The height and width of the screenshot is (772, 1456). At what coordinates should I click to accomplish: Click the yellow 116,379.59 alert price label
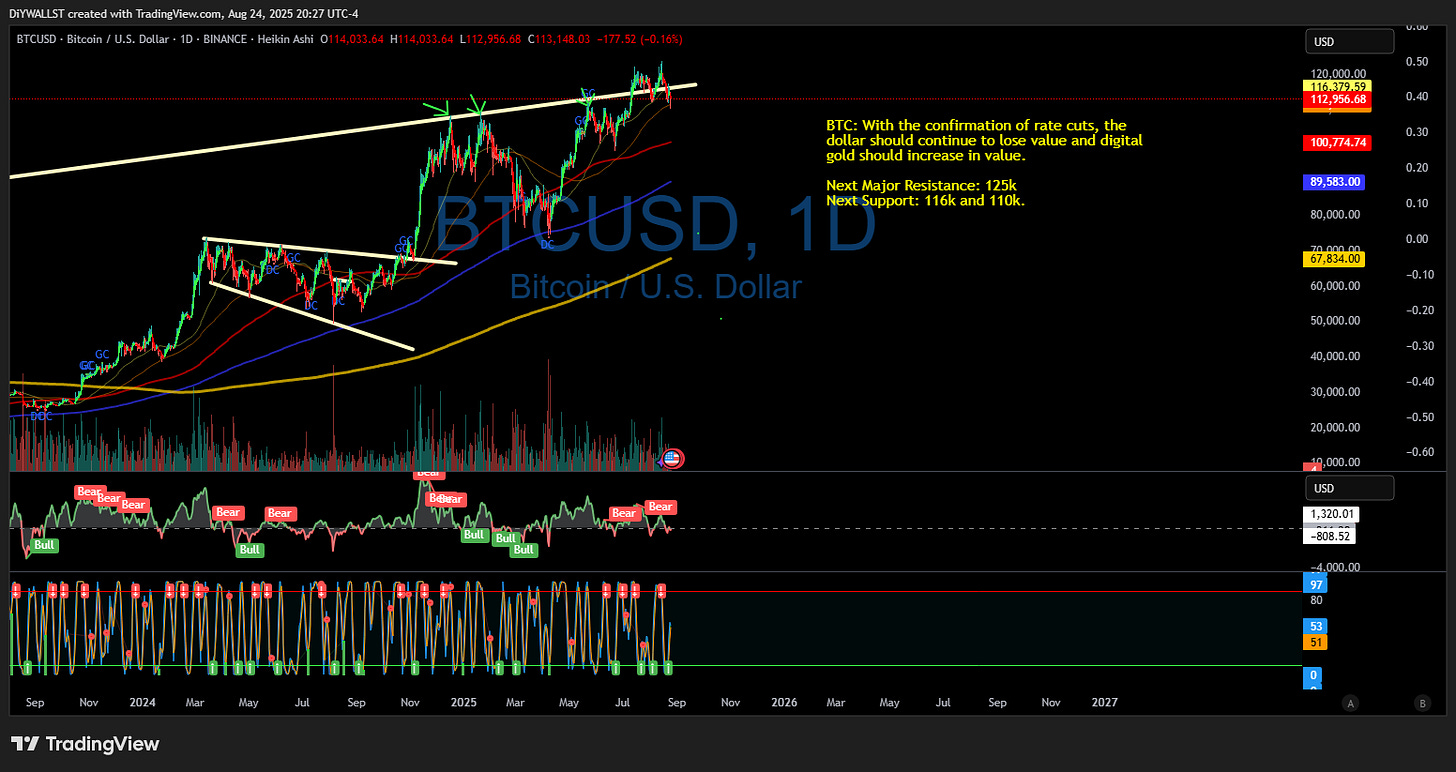tap(1336, 87)
